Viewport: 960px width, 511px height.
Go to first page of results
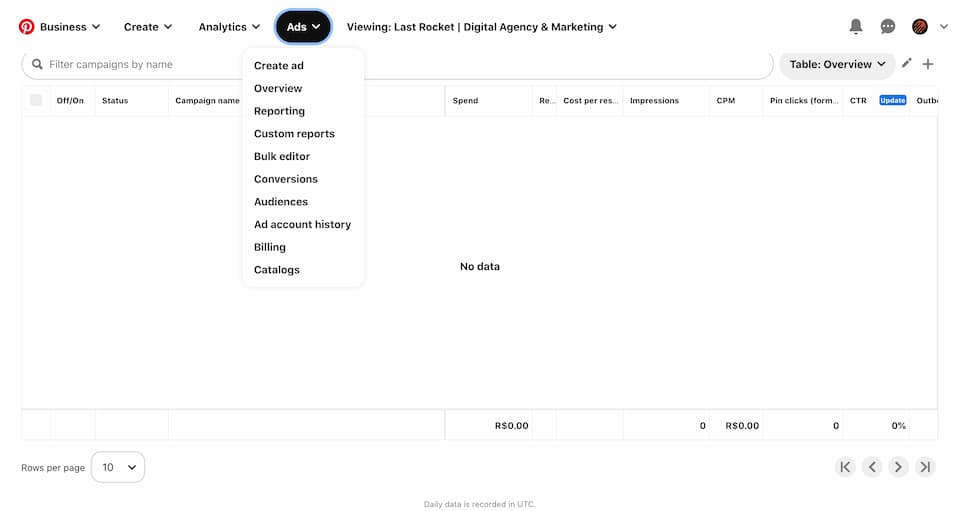pos(845,467)
